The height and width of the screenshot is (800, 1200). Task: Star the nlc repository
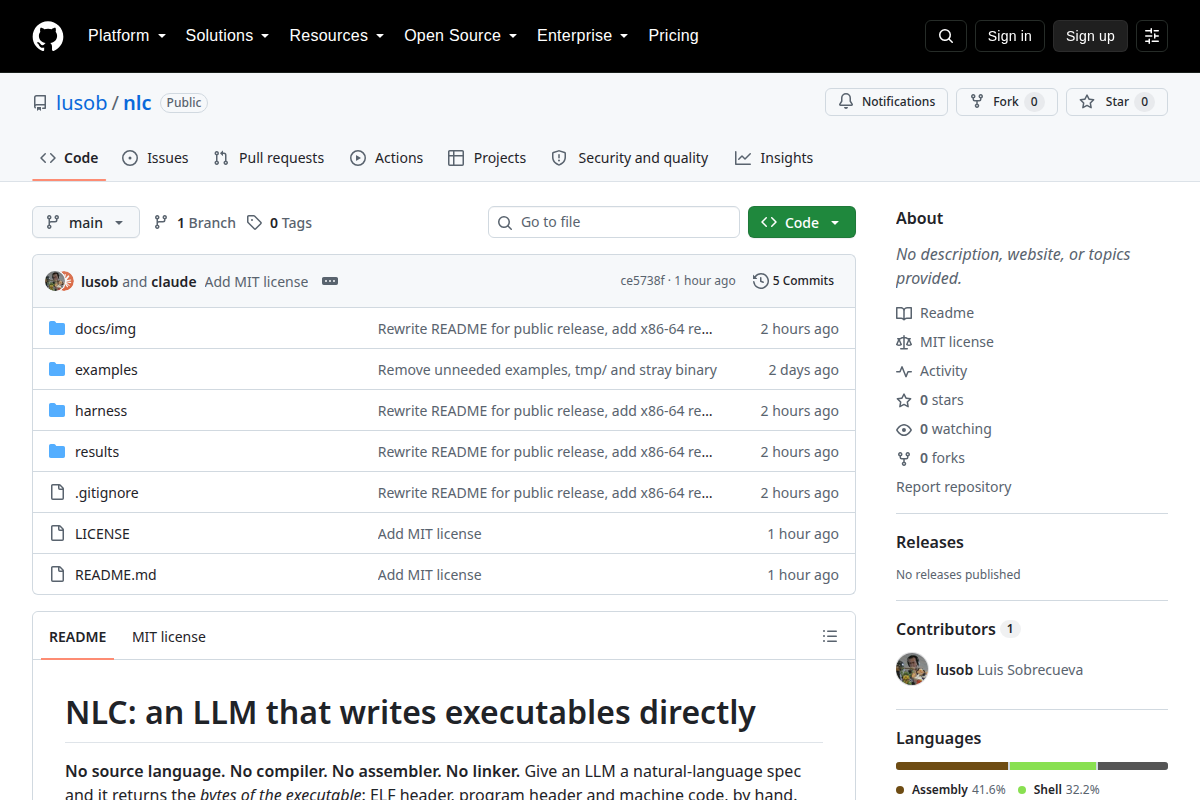coord(1116,102)
